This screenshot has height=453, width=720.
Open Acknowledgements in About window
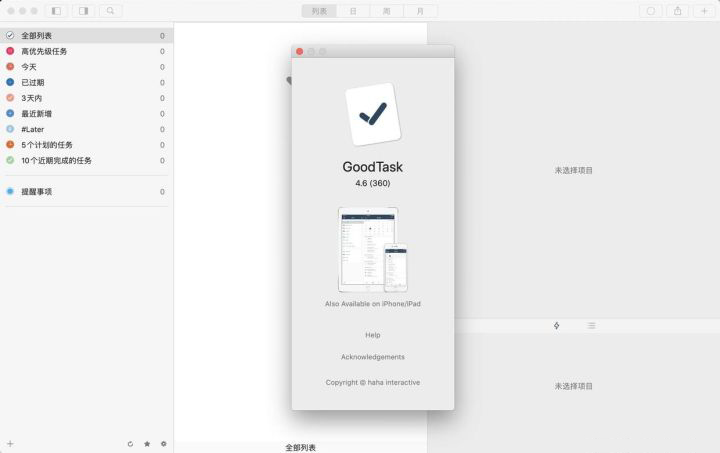(x=373, y=357)
